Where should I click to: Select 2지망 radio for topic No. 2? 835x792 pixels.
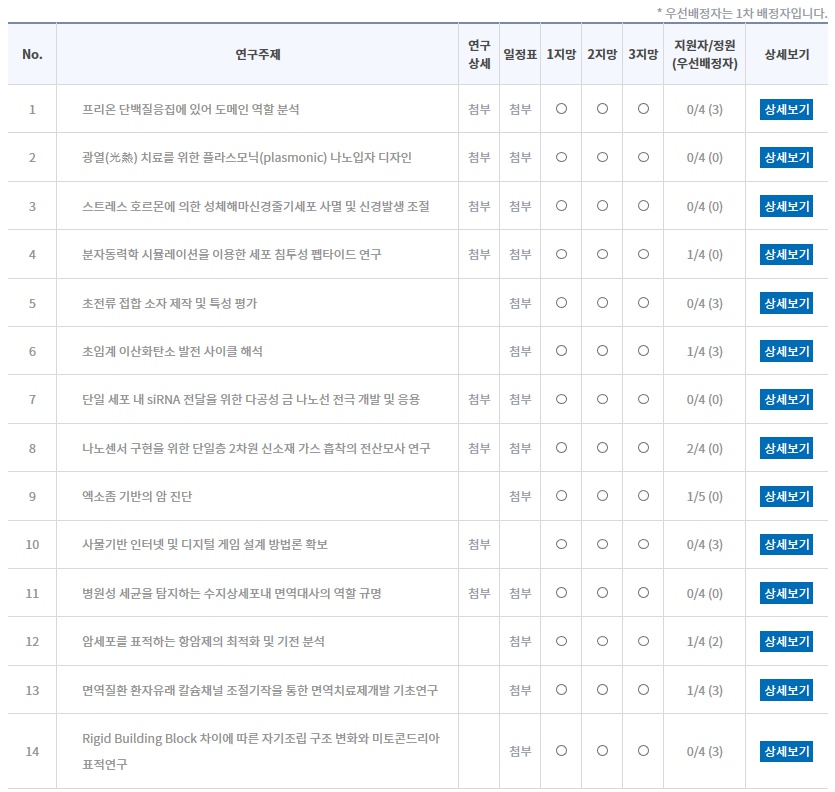pyautogui.click(x=602, y=157)
